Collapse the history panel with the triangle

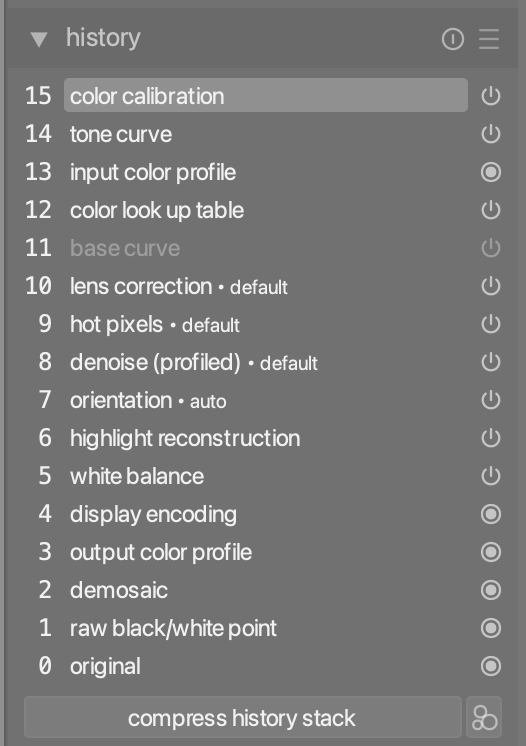tap(39, 39)
